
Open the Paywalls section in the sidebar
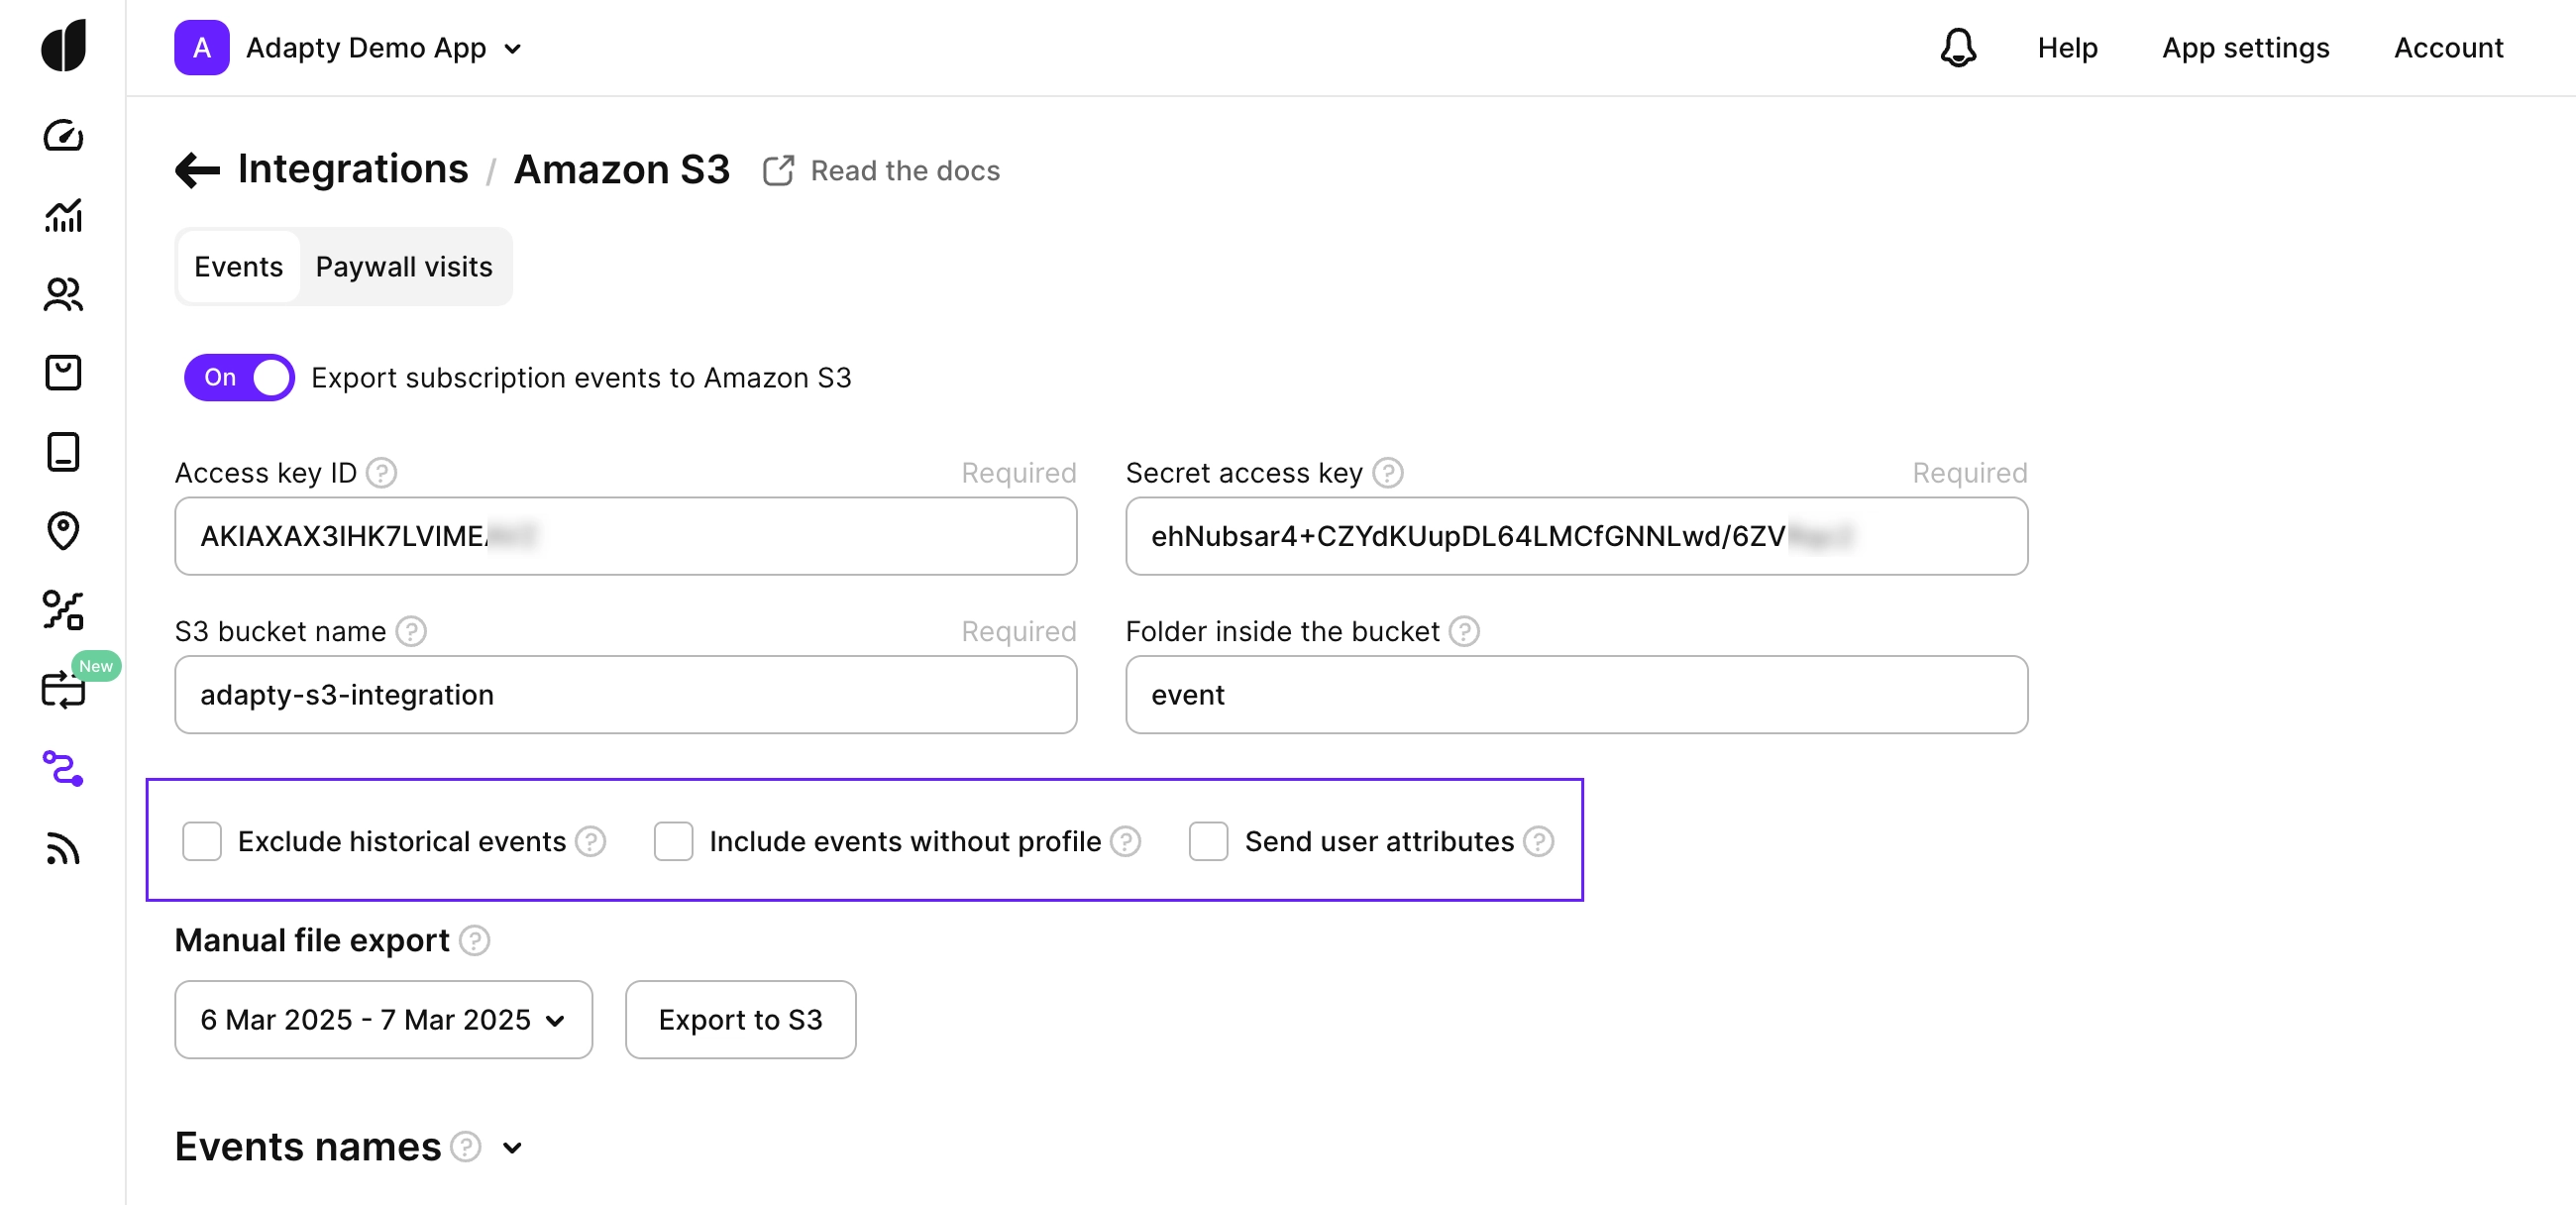[x=63, y=452]
